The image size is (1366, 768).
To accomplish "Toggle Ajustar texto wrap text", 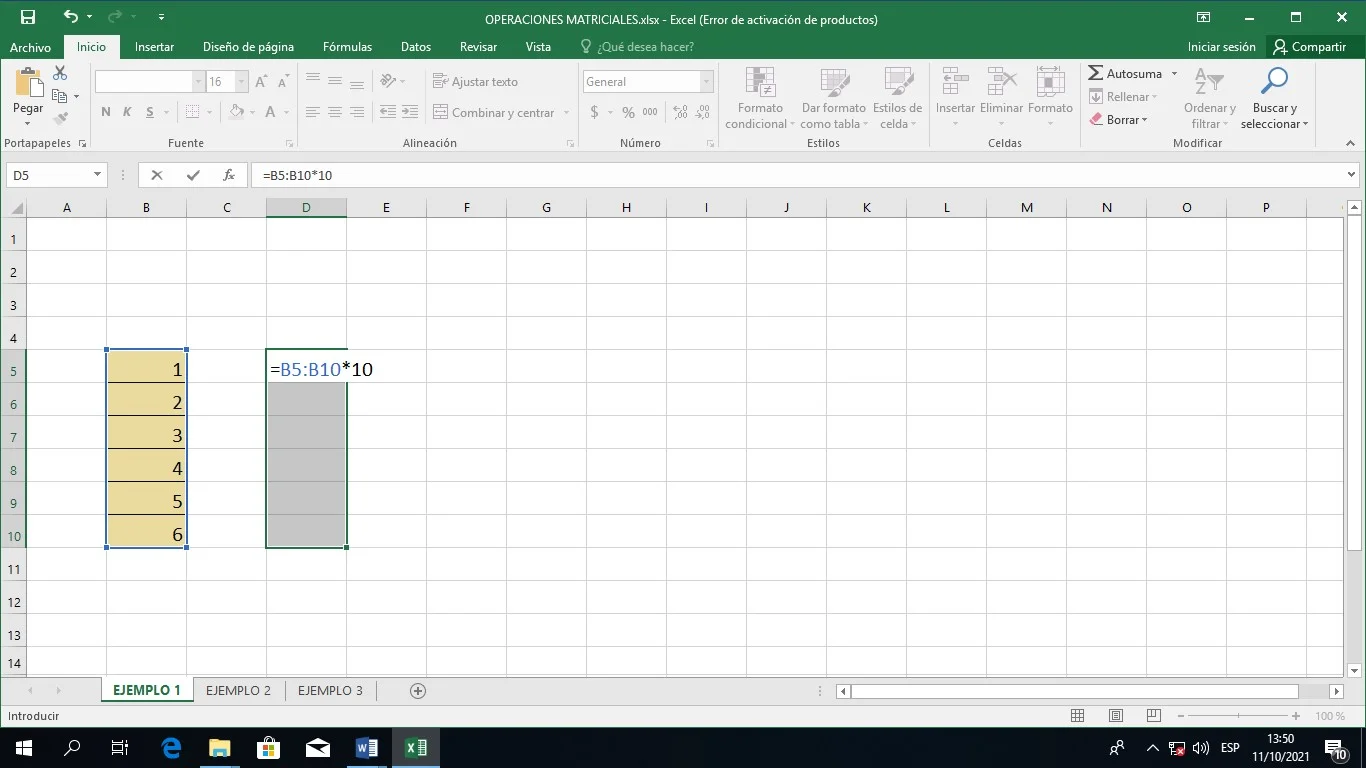I will point(475,82).
